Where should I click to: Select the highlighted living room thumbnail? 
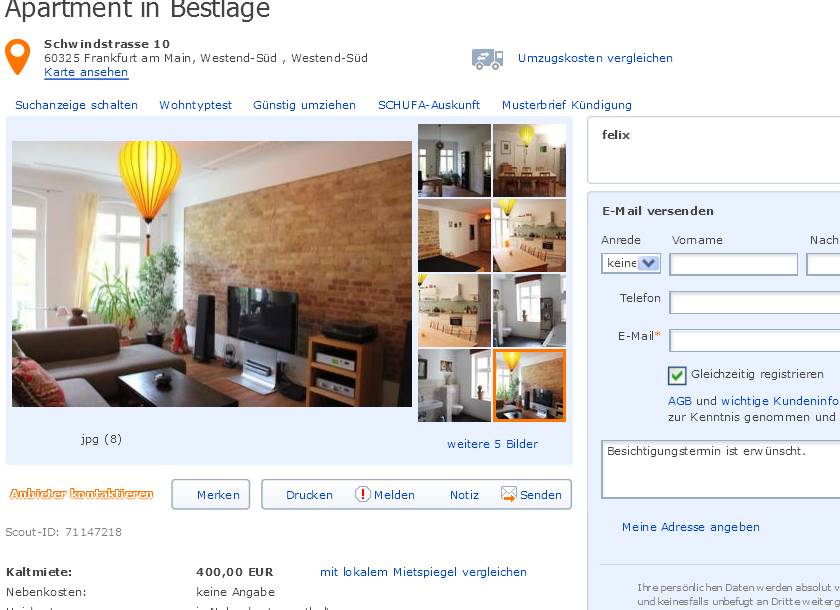click(529, 386)
